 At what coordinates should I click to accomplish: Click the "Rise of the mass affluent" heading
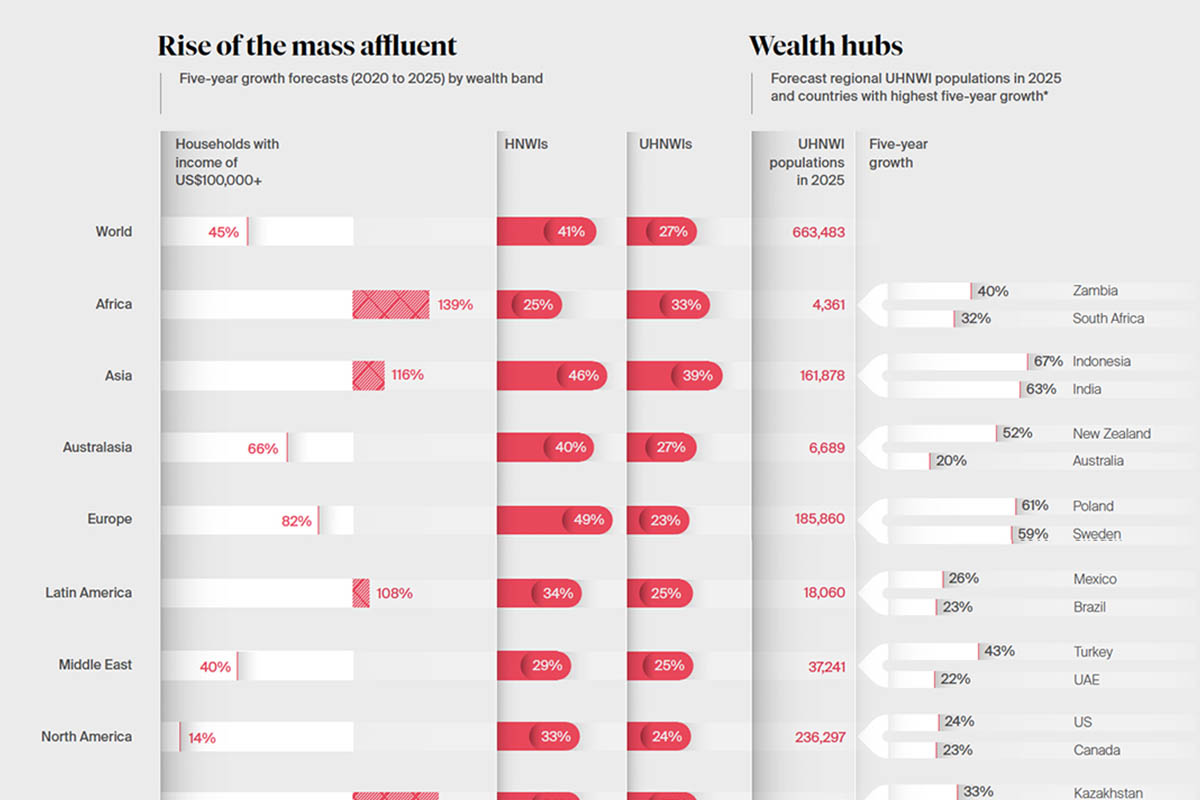pyautogui.click(x=307, y=46)
